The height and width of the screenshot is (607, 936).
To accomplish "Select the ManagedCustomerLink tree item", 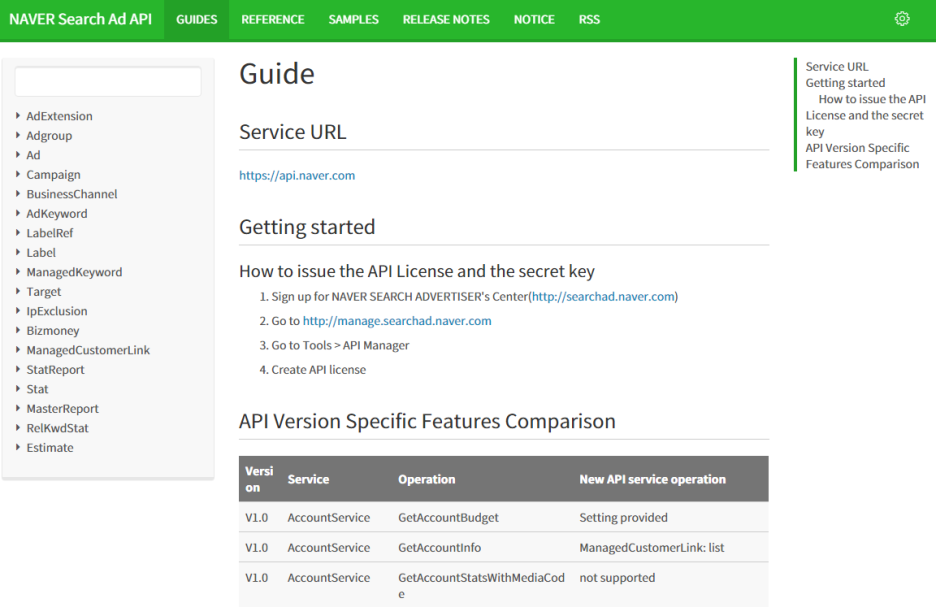I will pos(88,350).
